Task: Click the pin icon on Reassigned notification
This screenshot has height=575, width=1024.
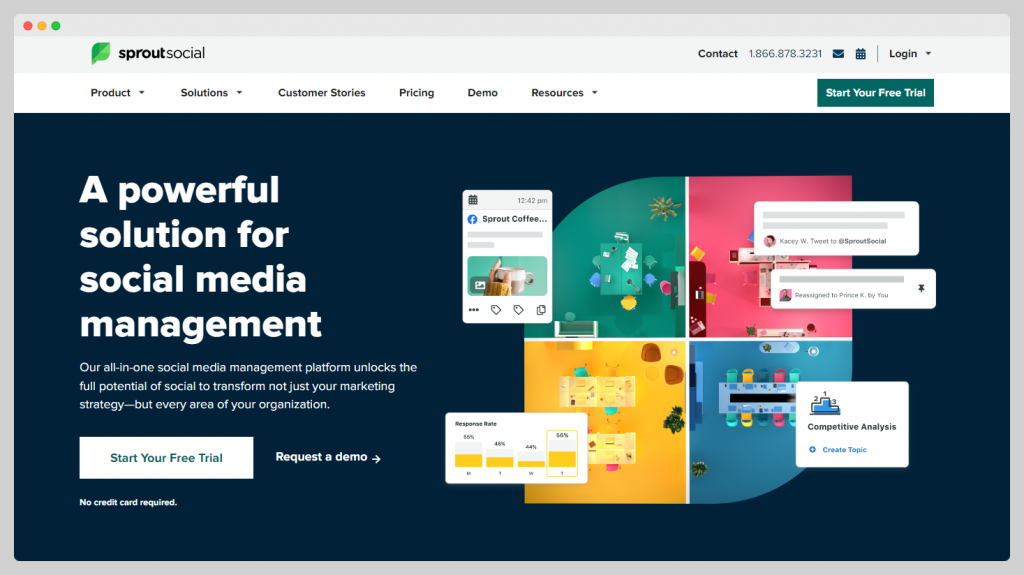Action: tap(921, 289)
